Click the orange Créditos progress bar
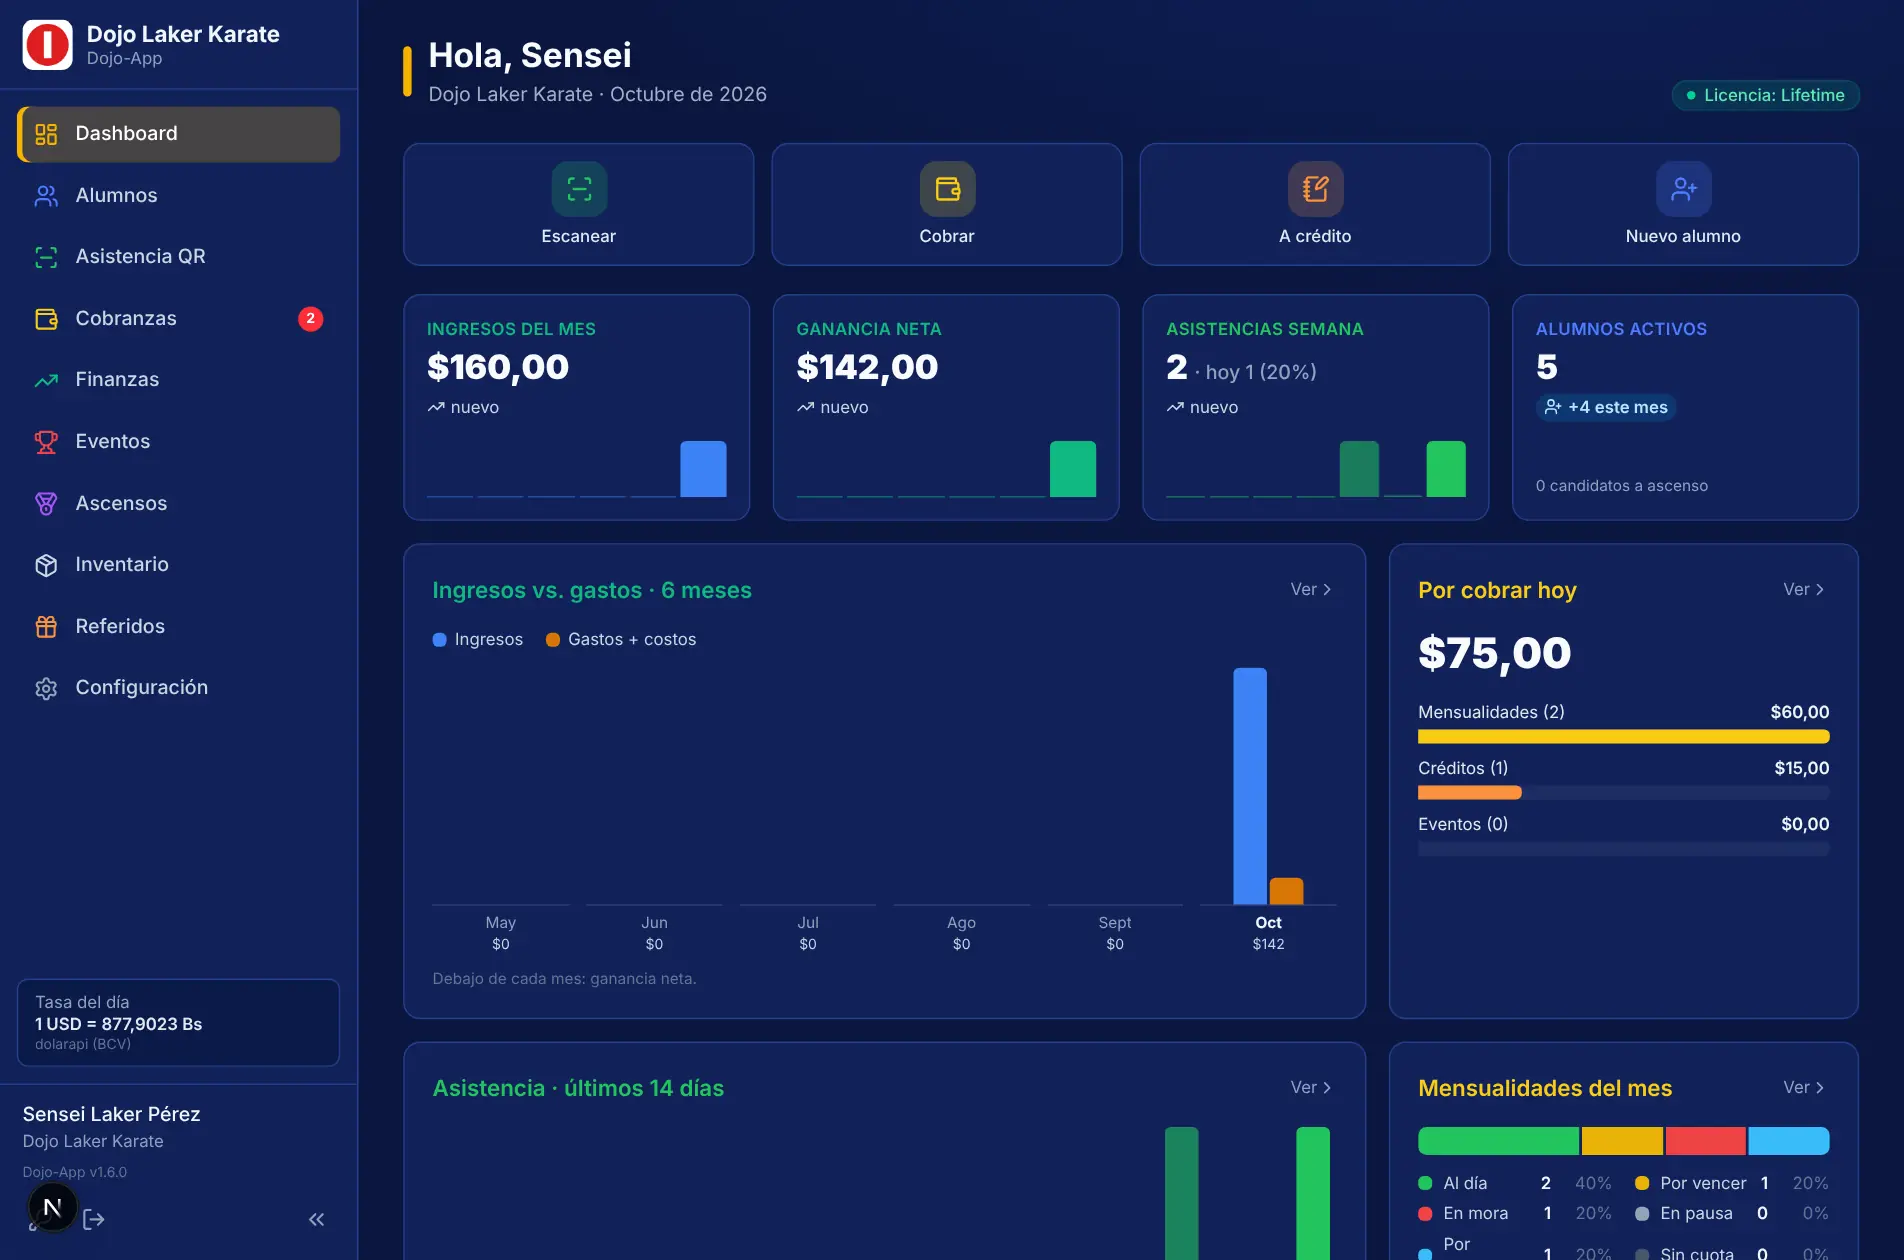 [x=1469, y=793]
